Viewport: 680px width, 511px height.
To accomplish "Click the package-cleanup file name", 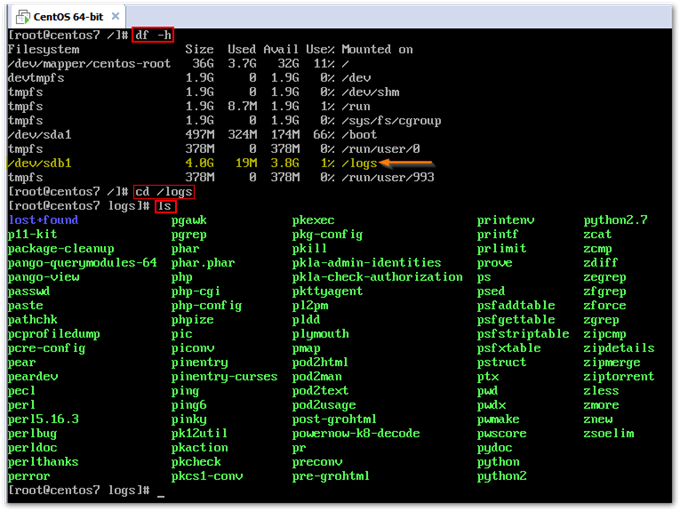I will tap(61, 249).
